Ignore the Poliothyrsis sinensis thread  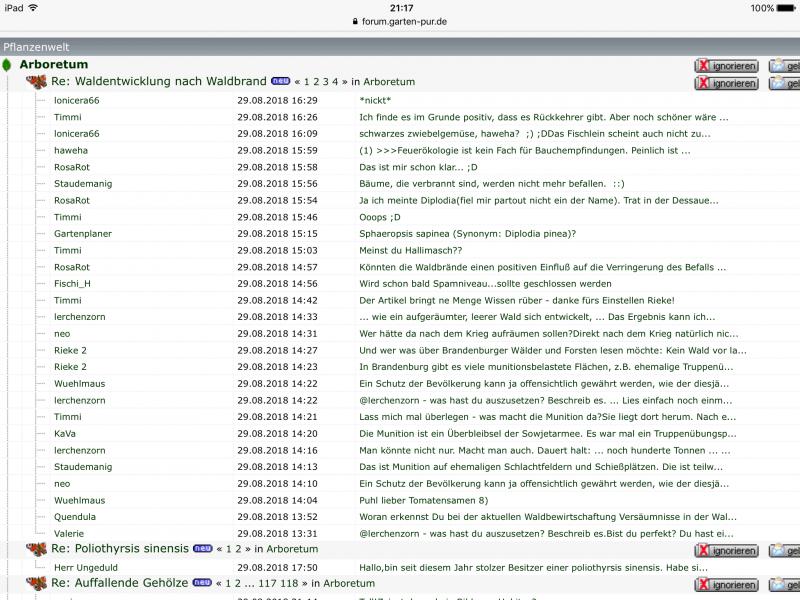click(726, 550)
